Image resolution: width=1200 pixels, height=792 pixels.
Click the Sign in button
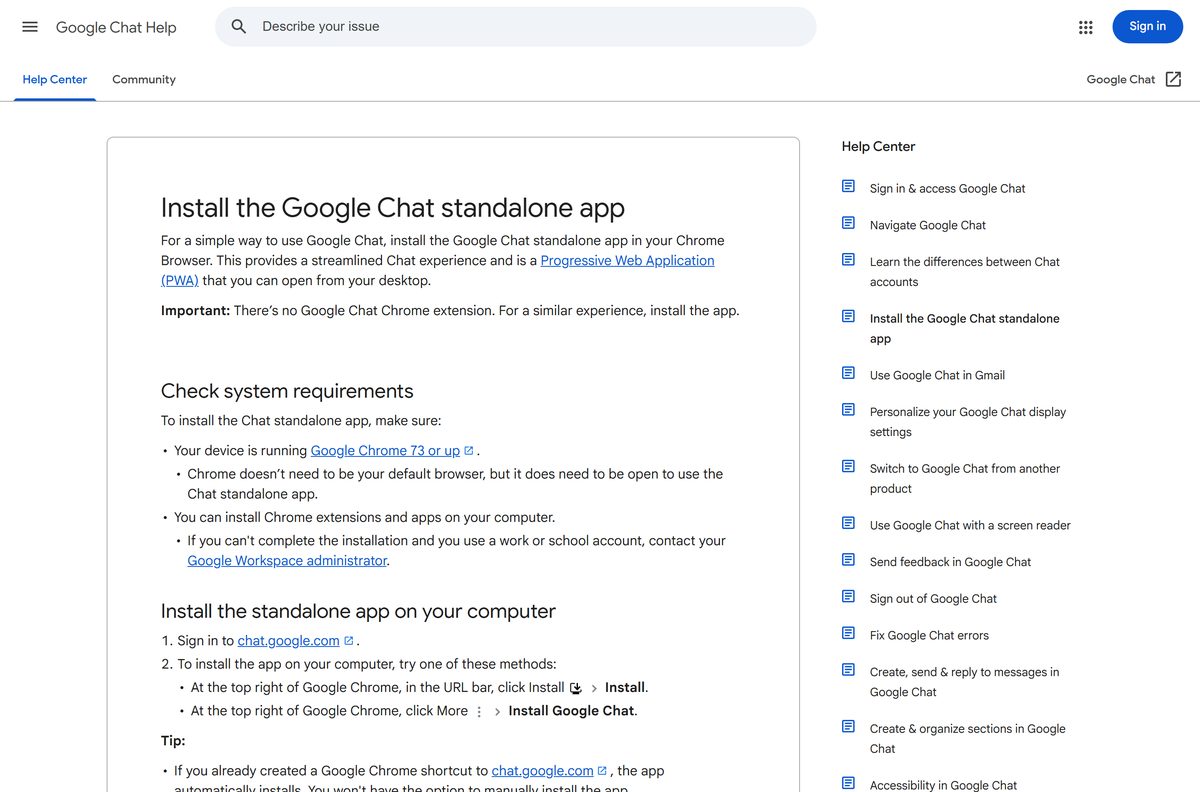pos(1147,27)
